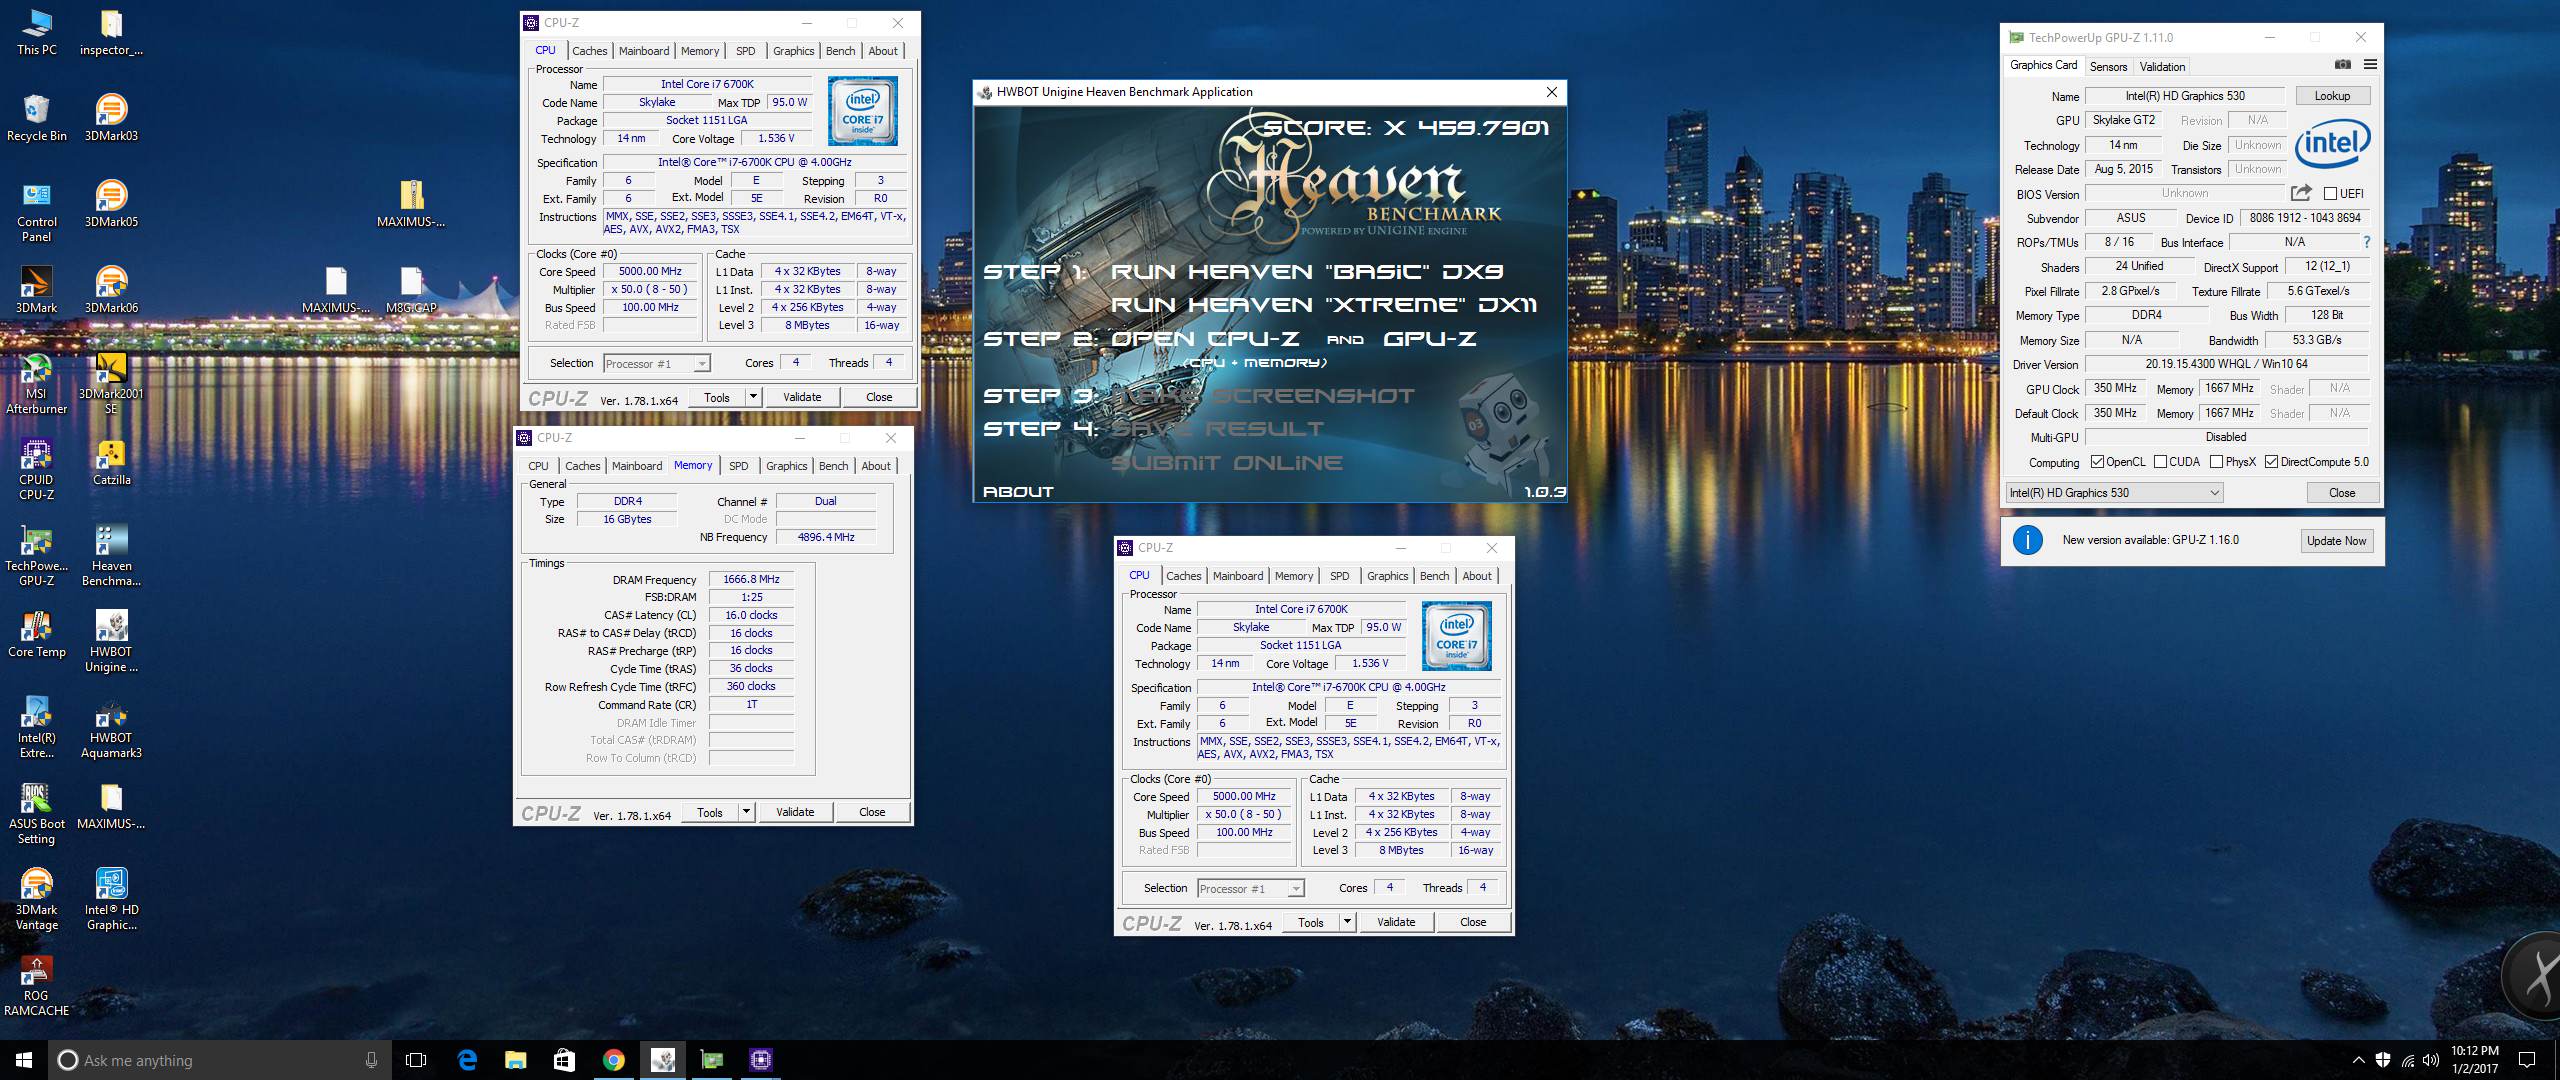This screenshot has height=1080, width=2560.
Task: Toggle the CUDA checkbox in GPU-Z
Action: pyautogui.click(x=2161, y=462)
